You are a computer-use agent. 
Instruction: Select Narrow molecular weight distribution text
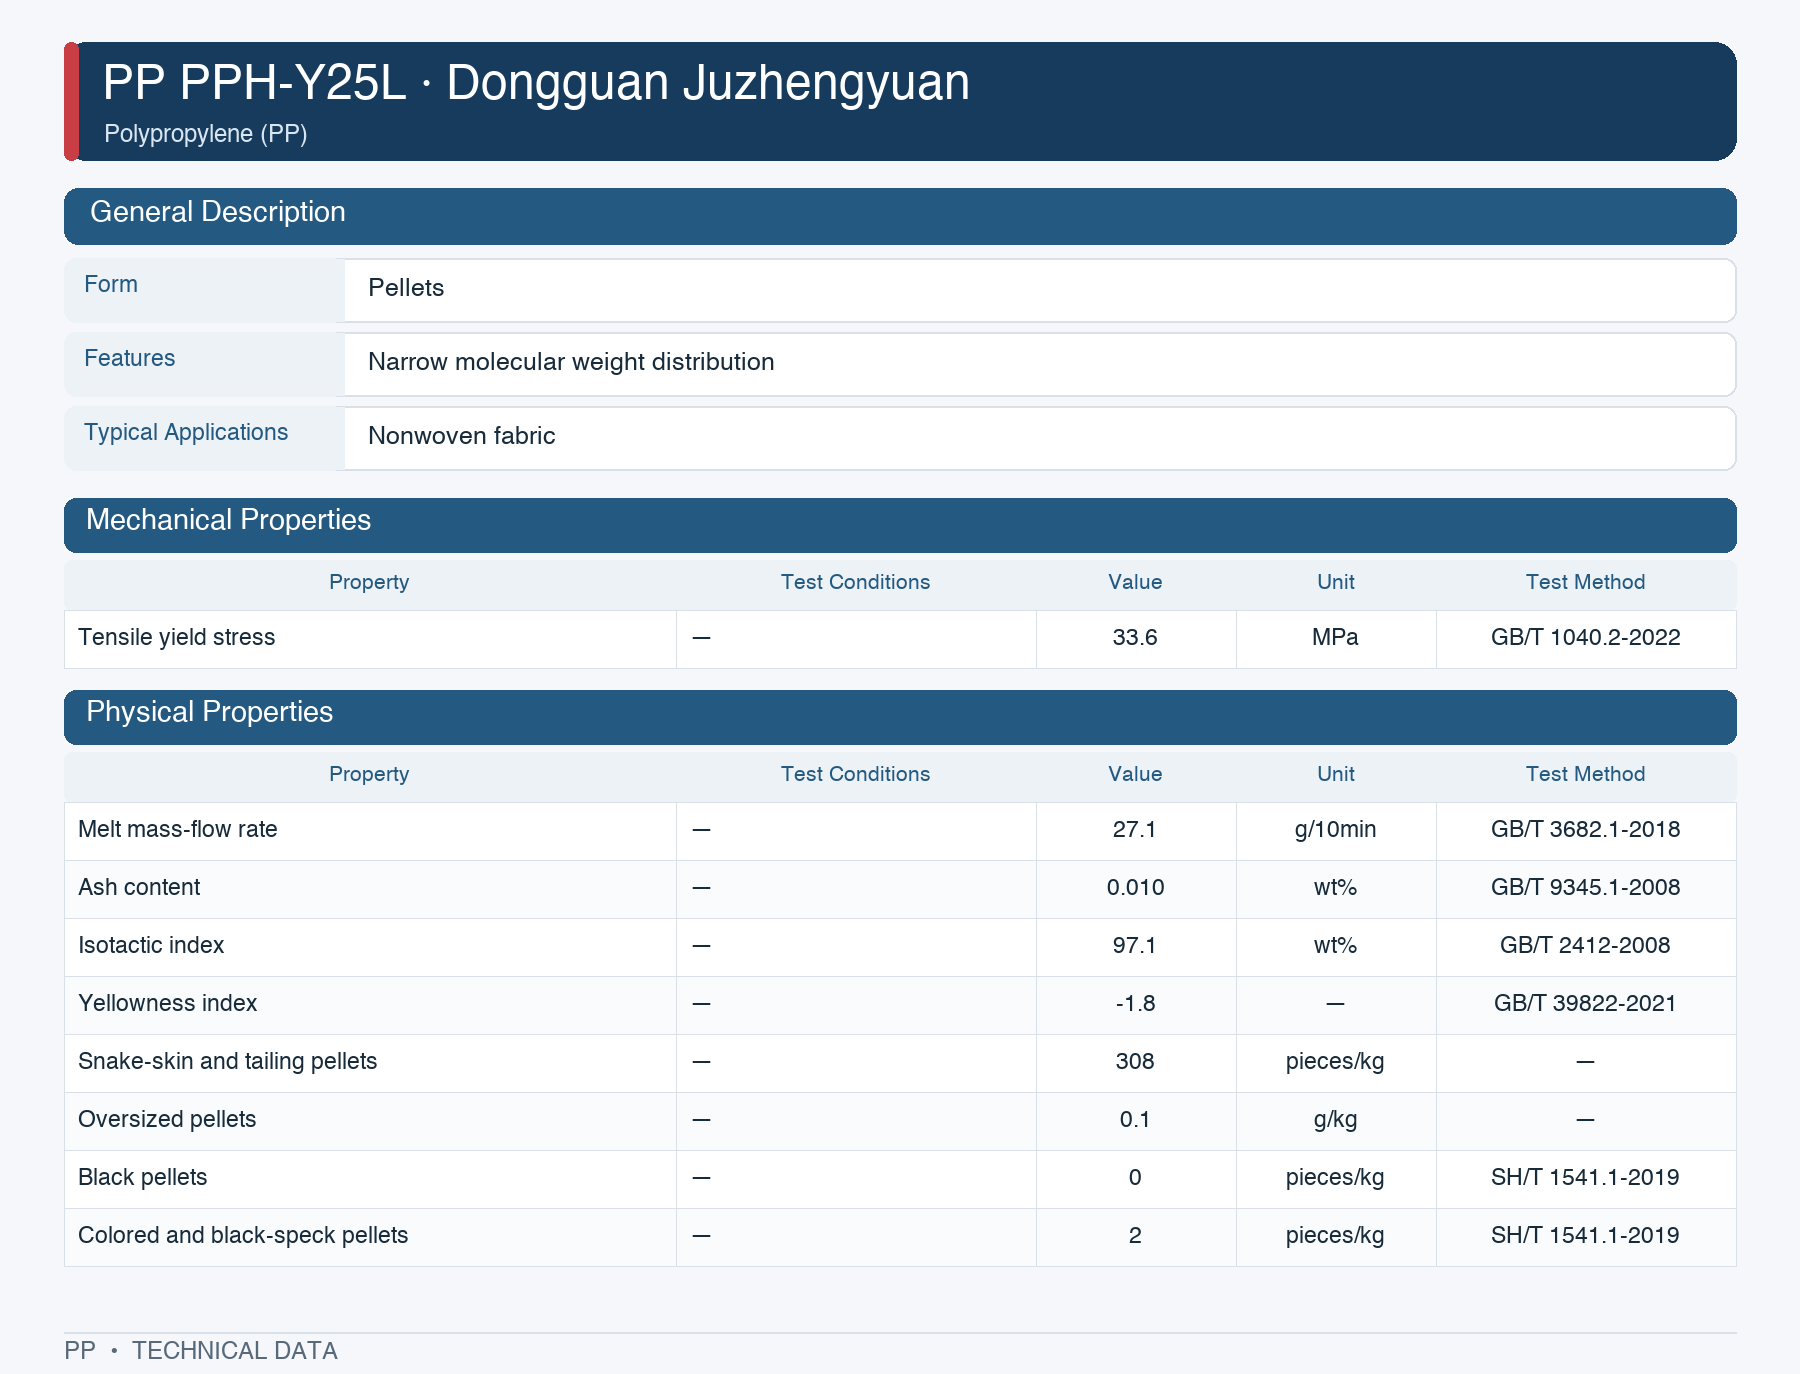[571, 362]
